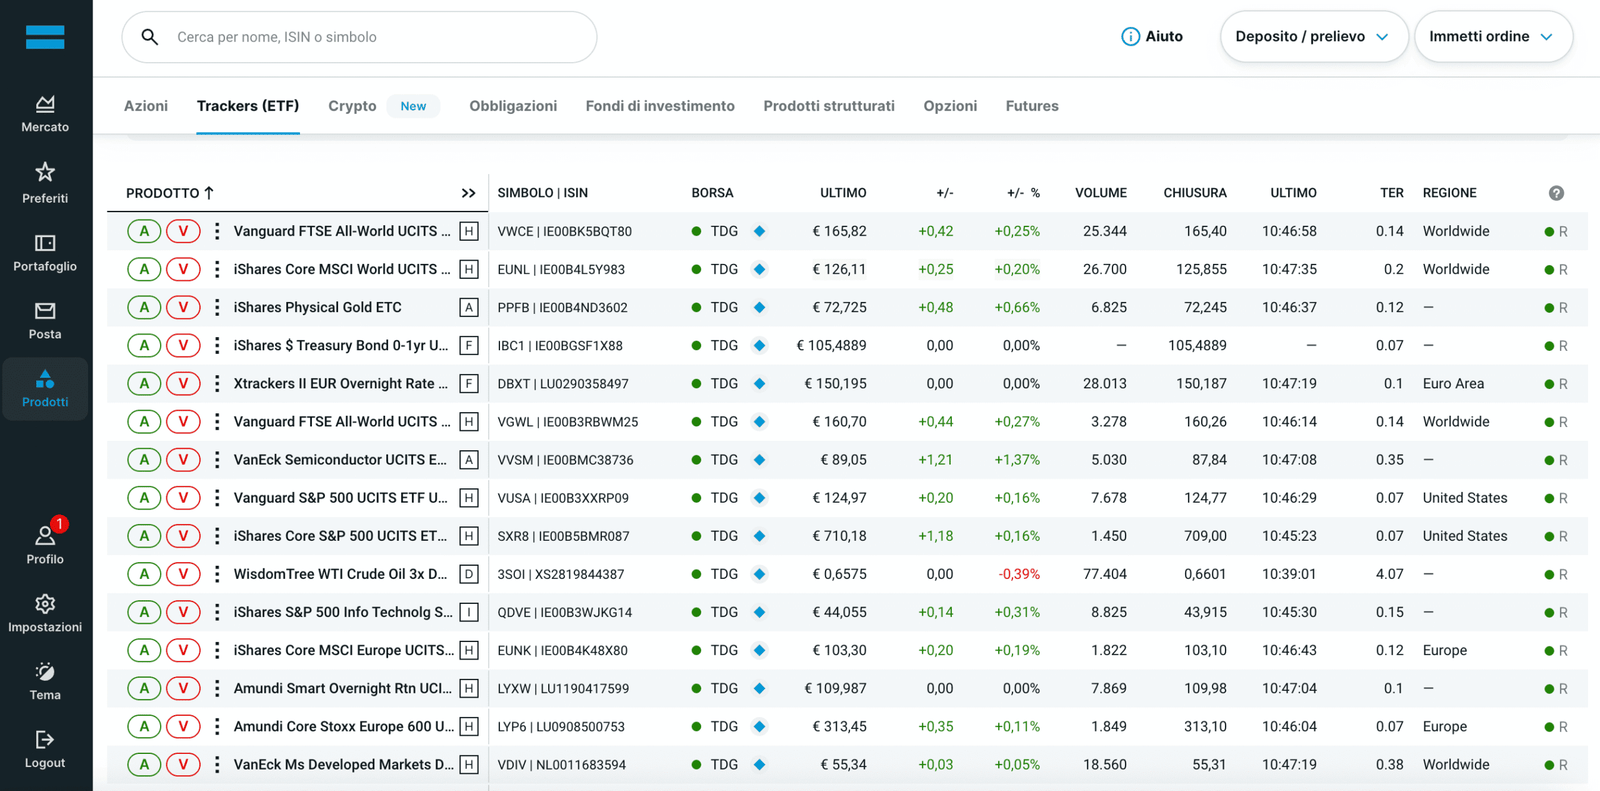Image resolution: width=1600 pixels, height=791 pixels.
Task: Open Posta mailbox in sidebar
Action: click(45, 320)
